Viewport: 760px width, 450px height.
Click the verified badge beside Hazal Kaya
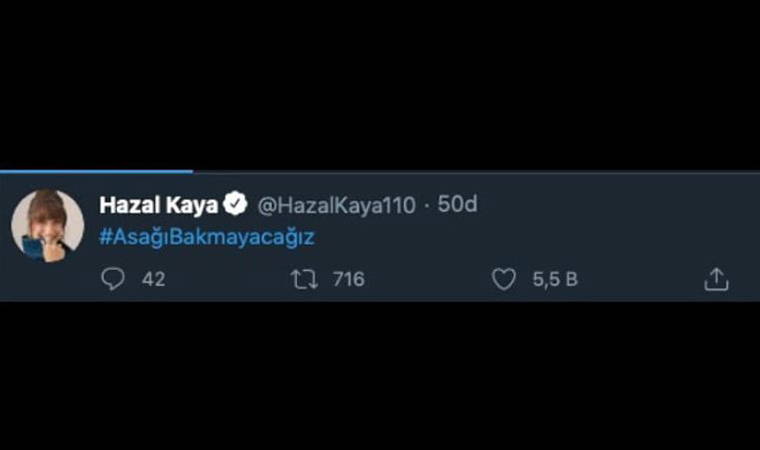click(x=236, y=204)
